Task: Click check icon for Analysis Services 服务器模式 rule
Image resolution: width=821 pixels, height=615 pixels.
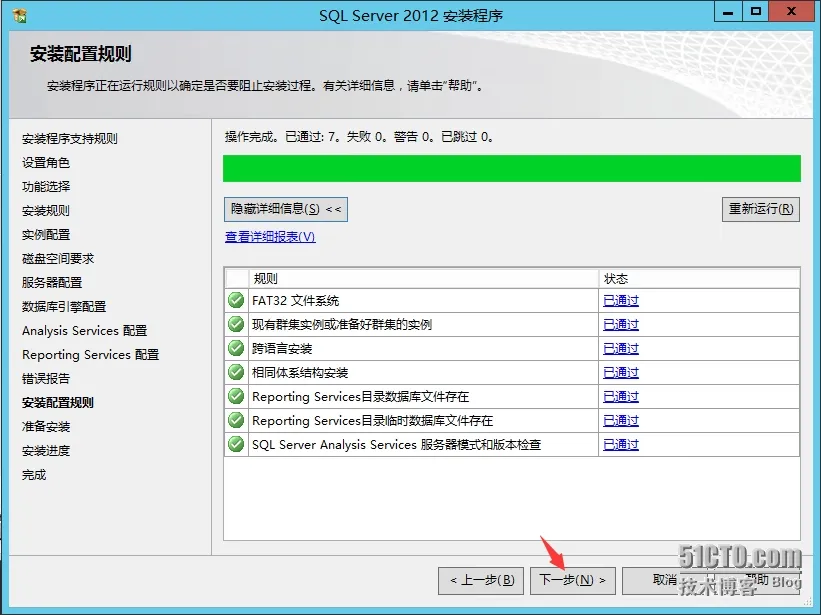Action: pyautogui.click(x=236, y=444)
